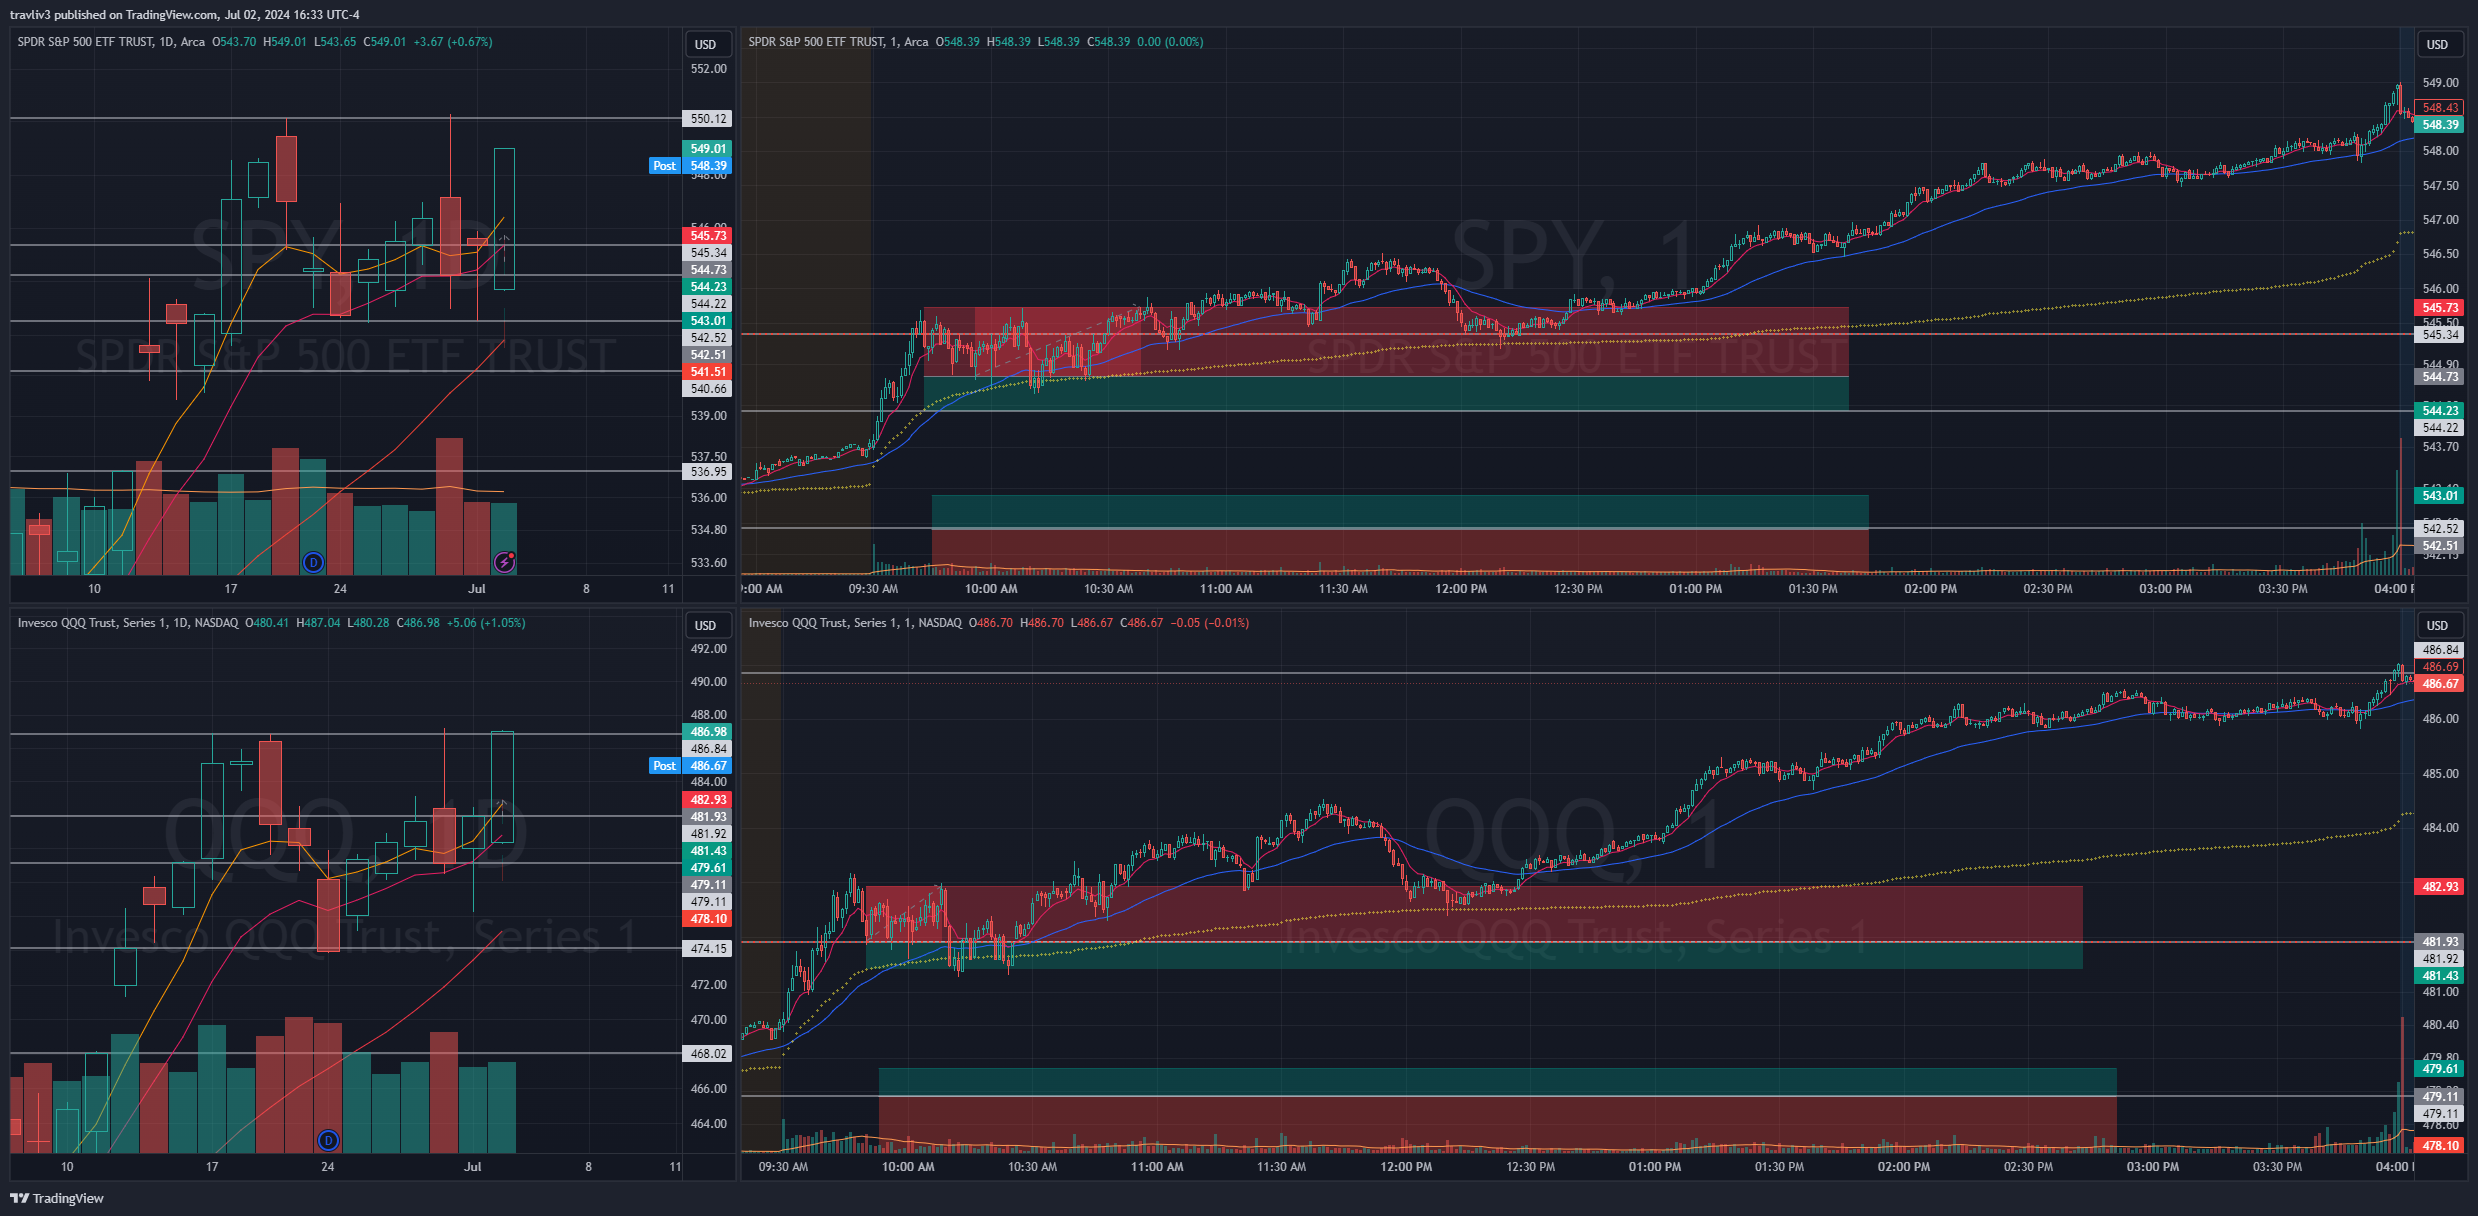The width and height of the screenshot is (2478, 1216).
Task: Click the 543.01 green label on SPY daily axis
Action: 708,321
